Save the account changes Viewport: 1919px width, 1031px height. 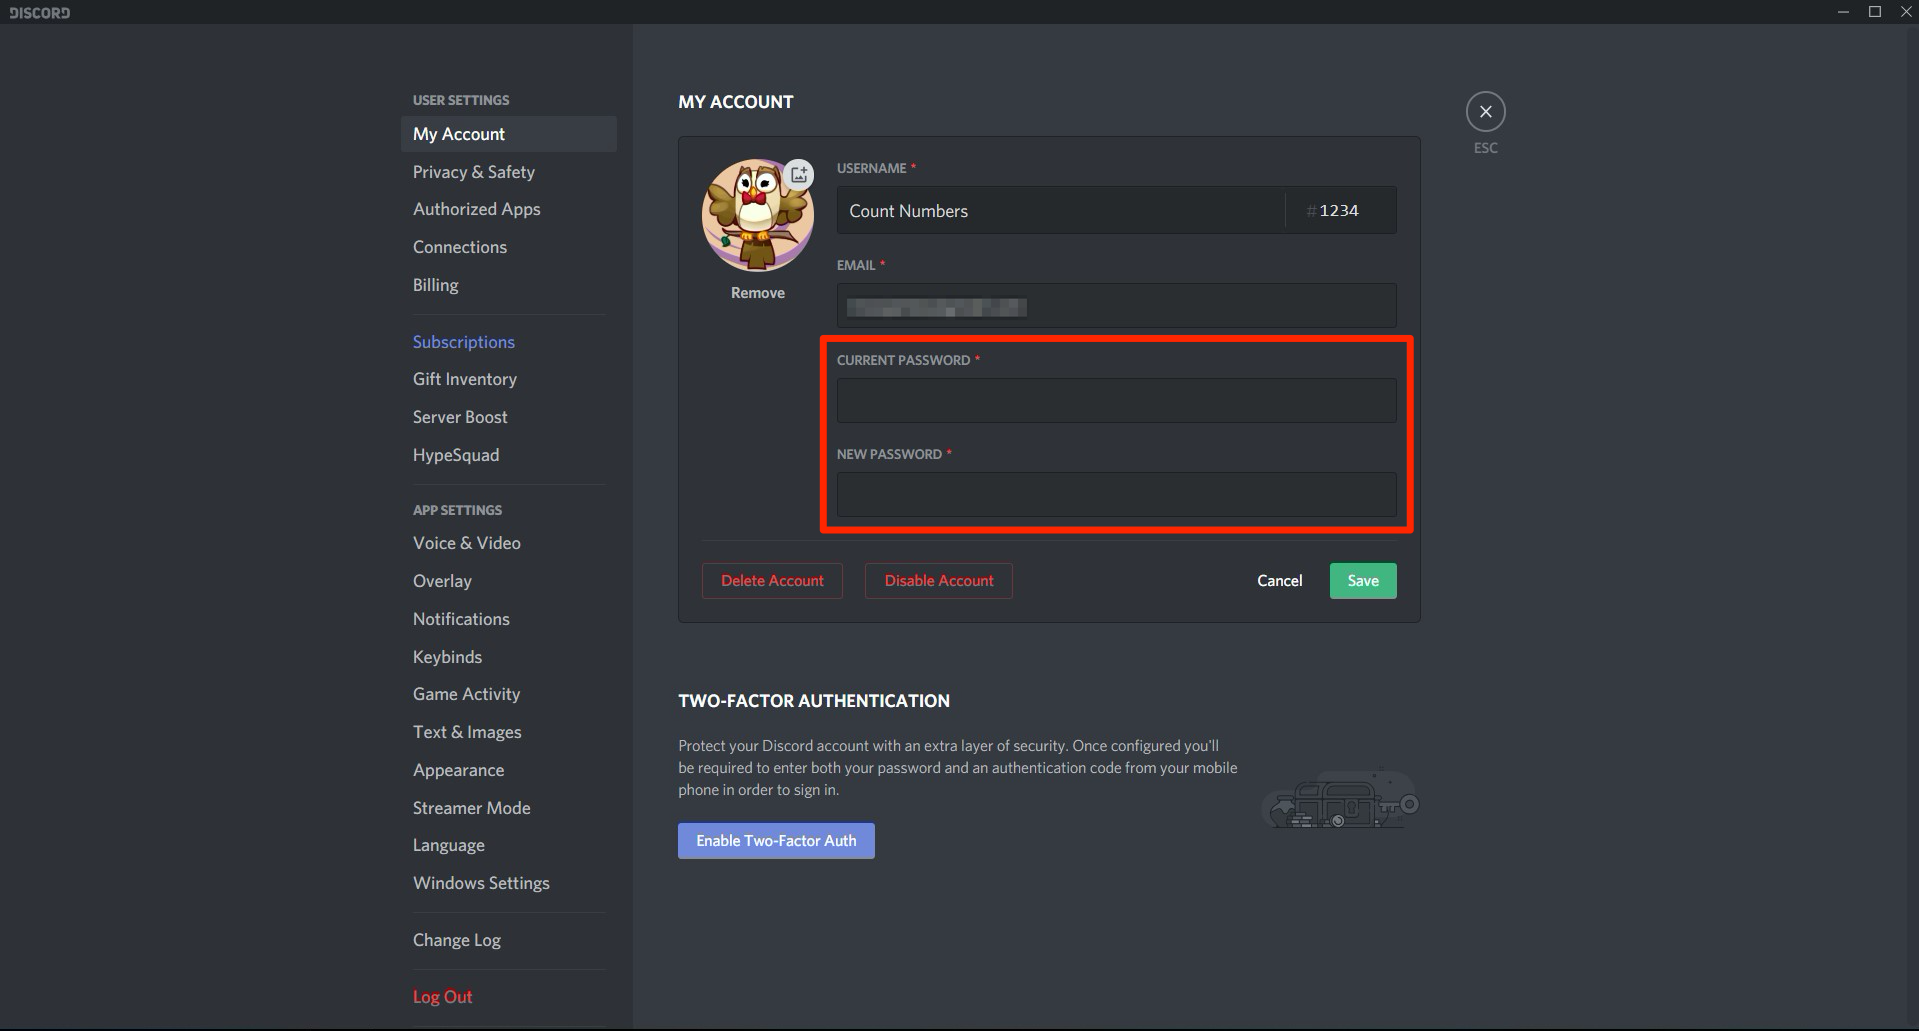click(1363, 581)
